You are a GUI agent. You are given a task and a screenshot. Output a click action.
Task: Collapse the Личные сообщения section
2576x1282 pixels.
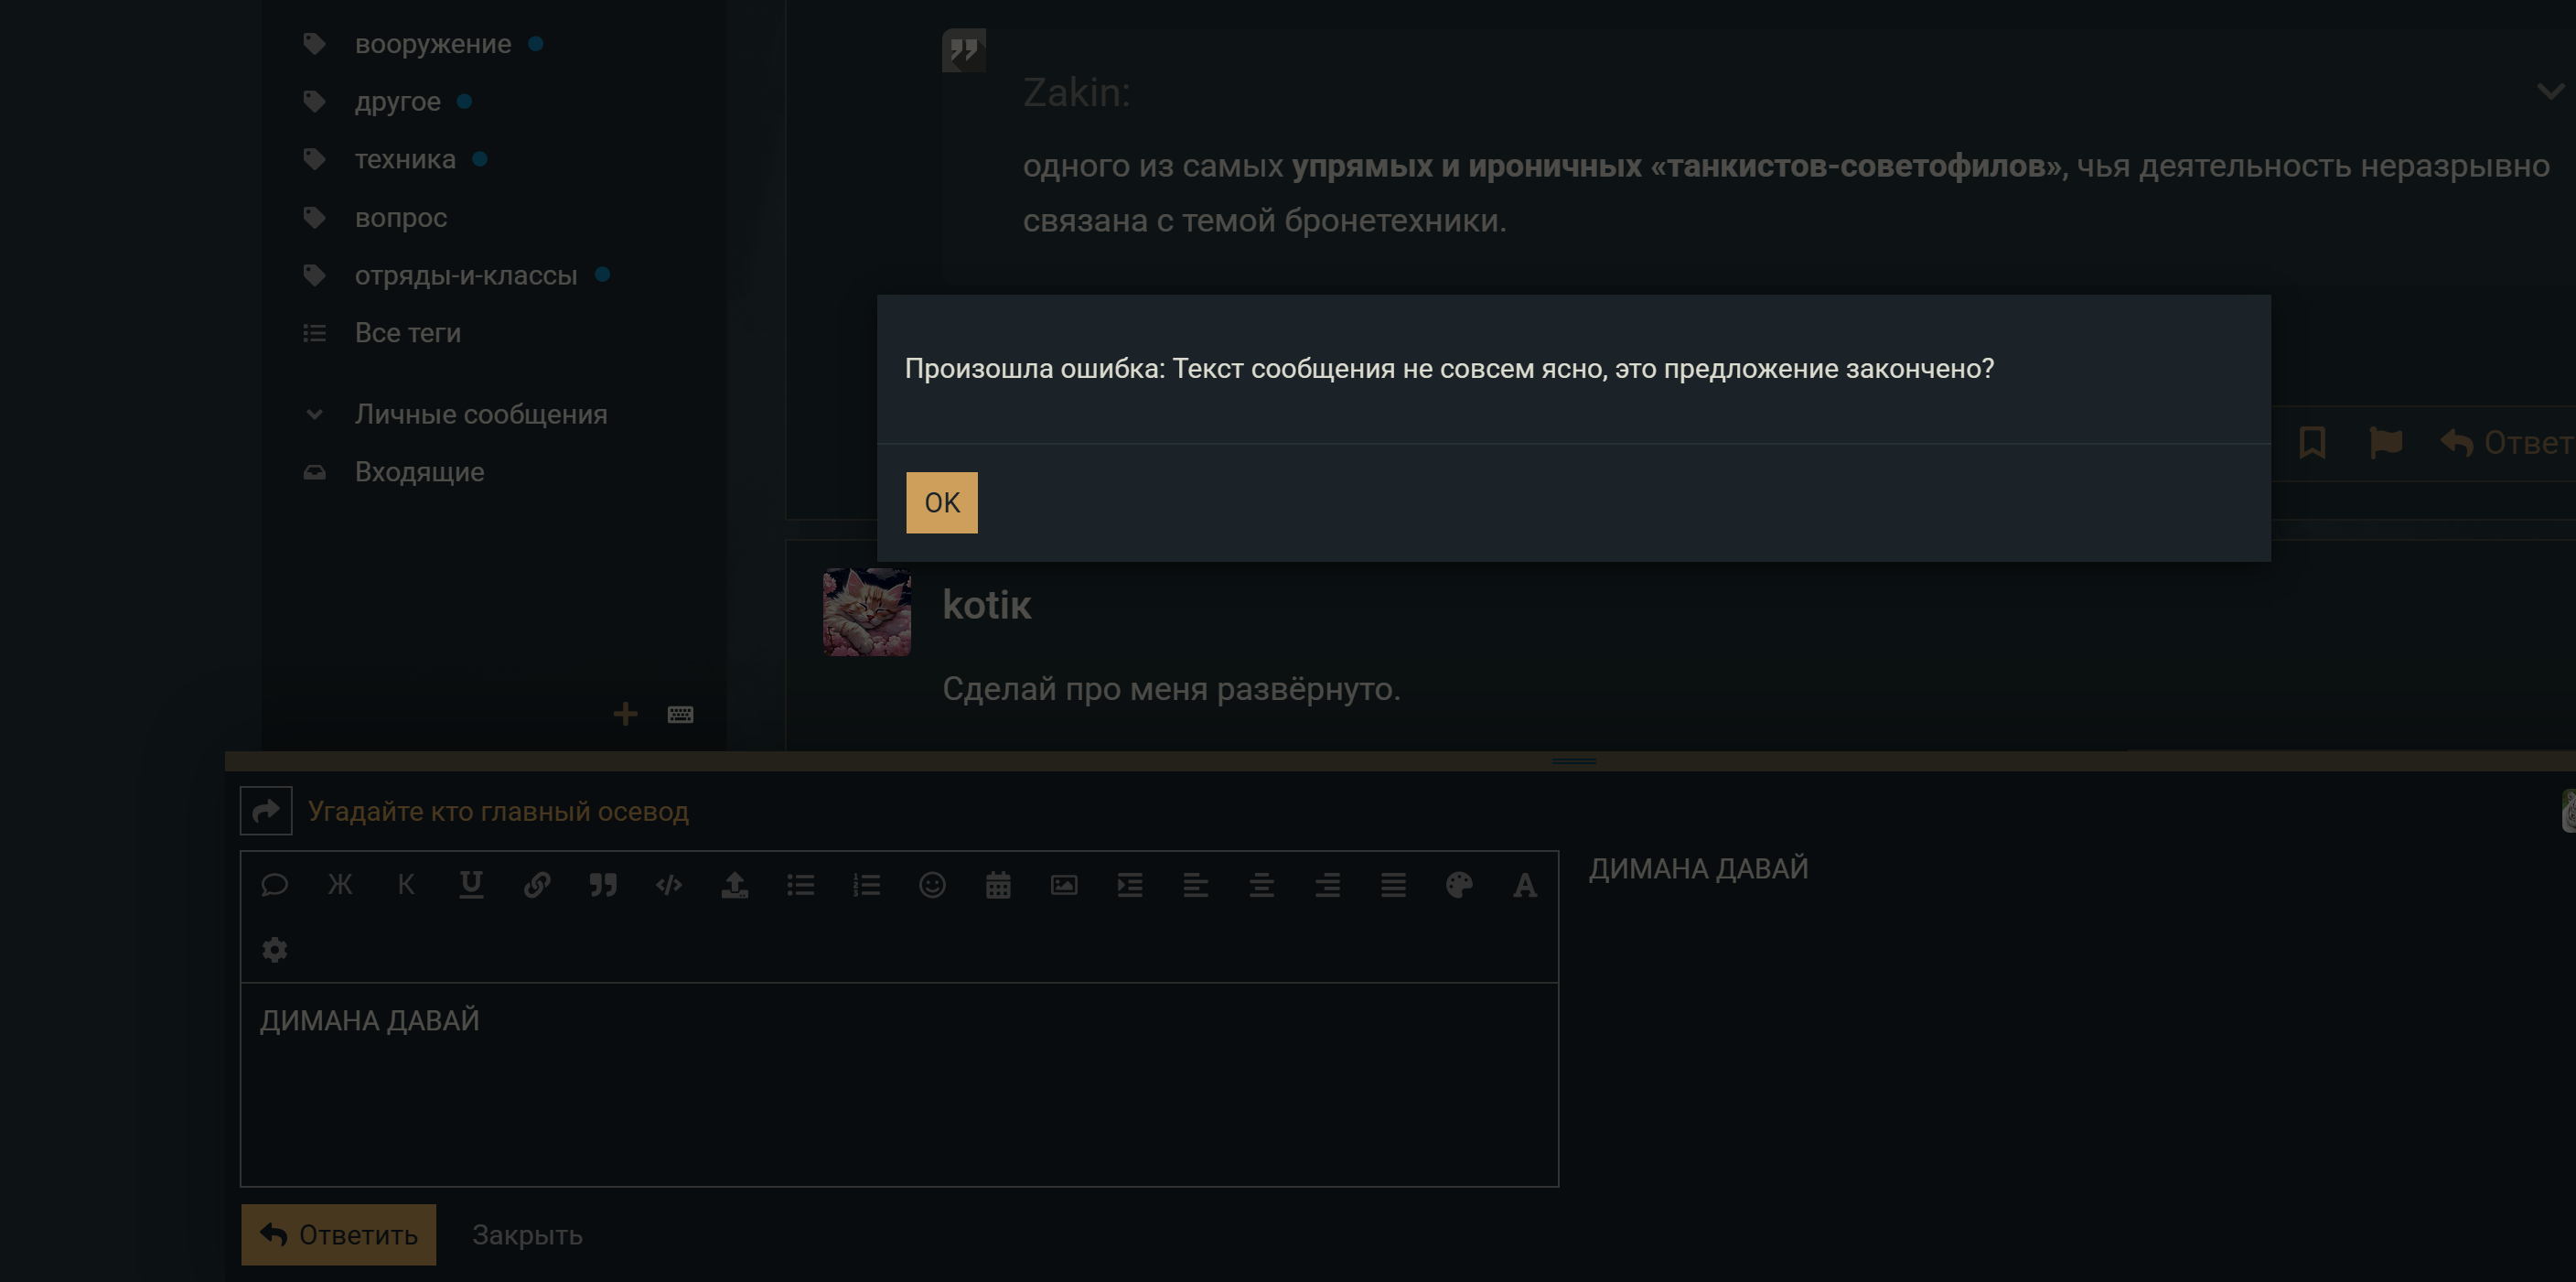pos(314,414)
